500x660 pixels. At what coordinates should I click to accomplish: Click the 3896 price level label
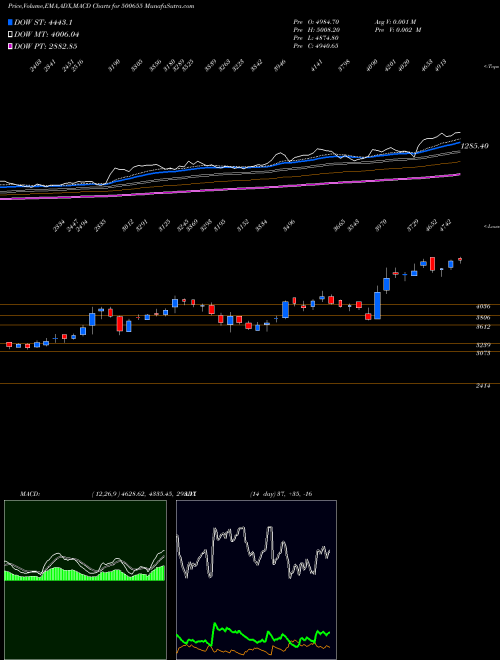[483, 317]
